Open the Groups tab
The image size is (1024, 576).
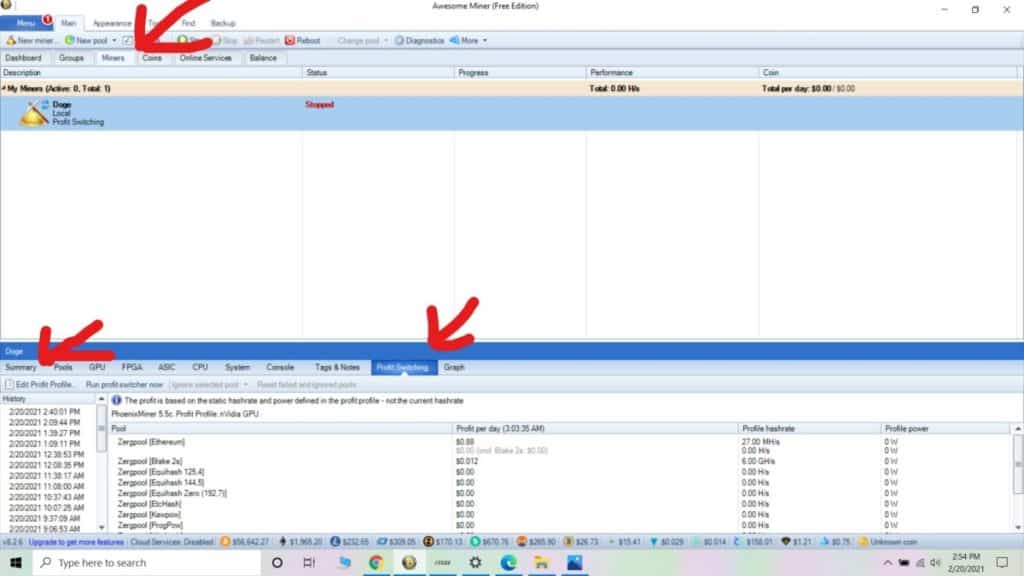click(x=71, y=58)
